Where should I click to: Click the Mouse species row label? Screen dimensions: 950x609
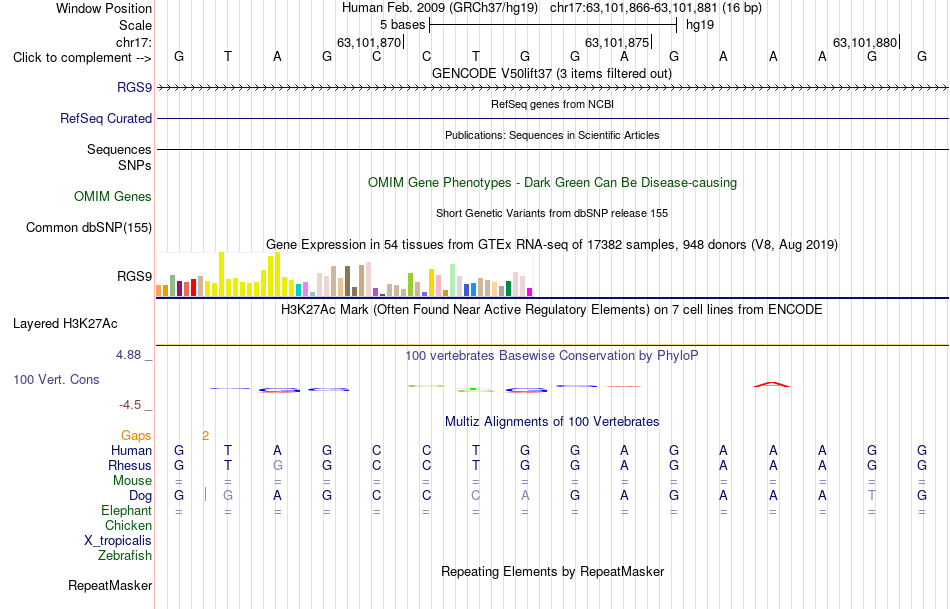click(132, 481)
